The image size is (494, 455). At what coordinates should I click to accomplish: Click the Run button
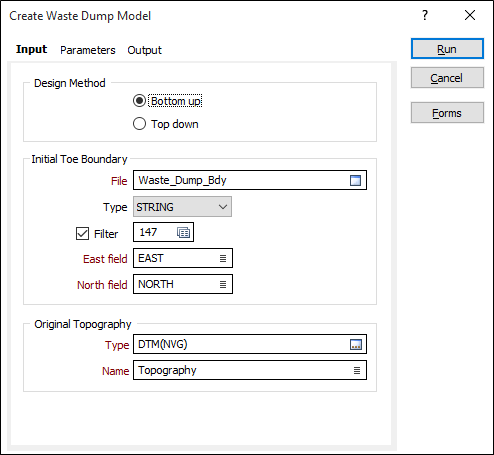(447, 49)
